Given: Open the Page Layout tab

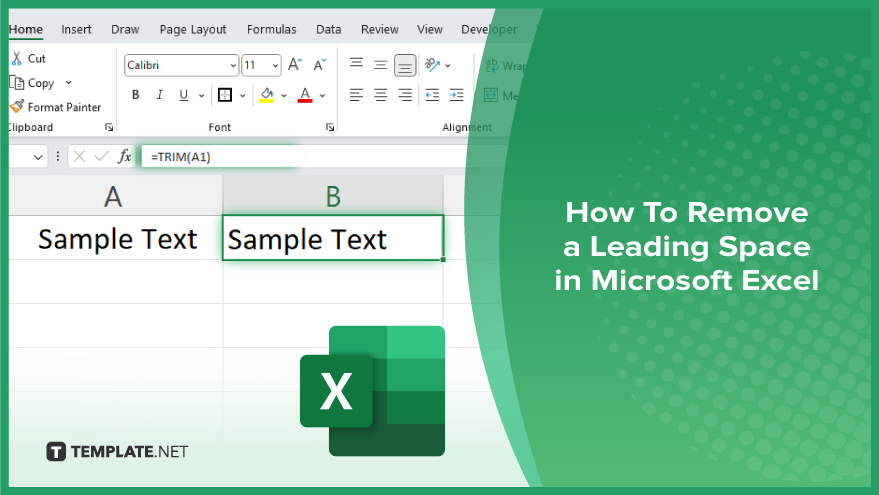Looking at the screenshot, I should pyautogui.click(x=193, y=29).
